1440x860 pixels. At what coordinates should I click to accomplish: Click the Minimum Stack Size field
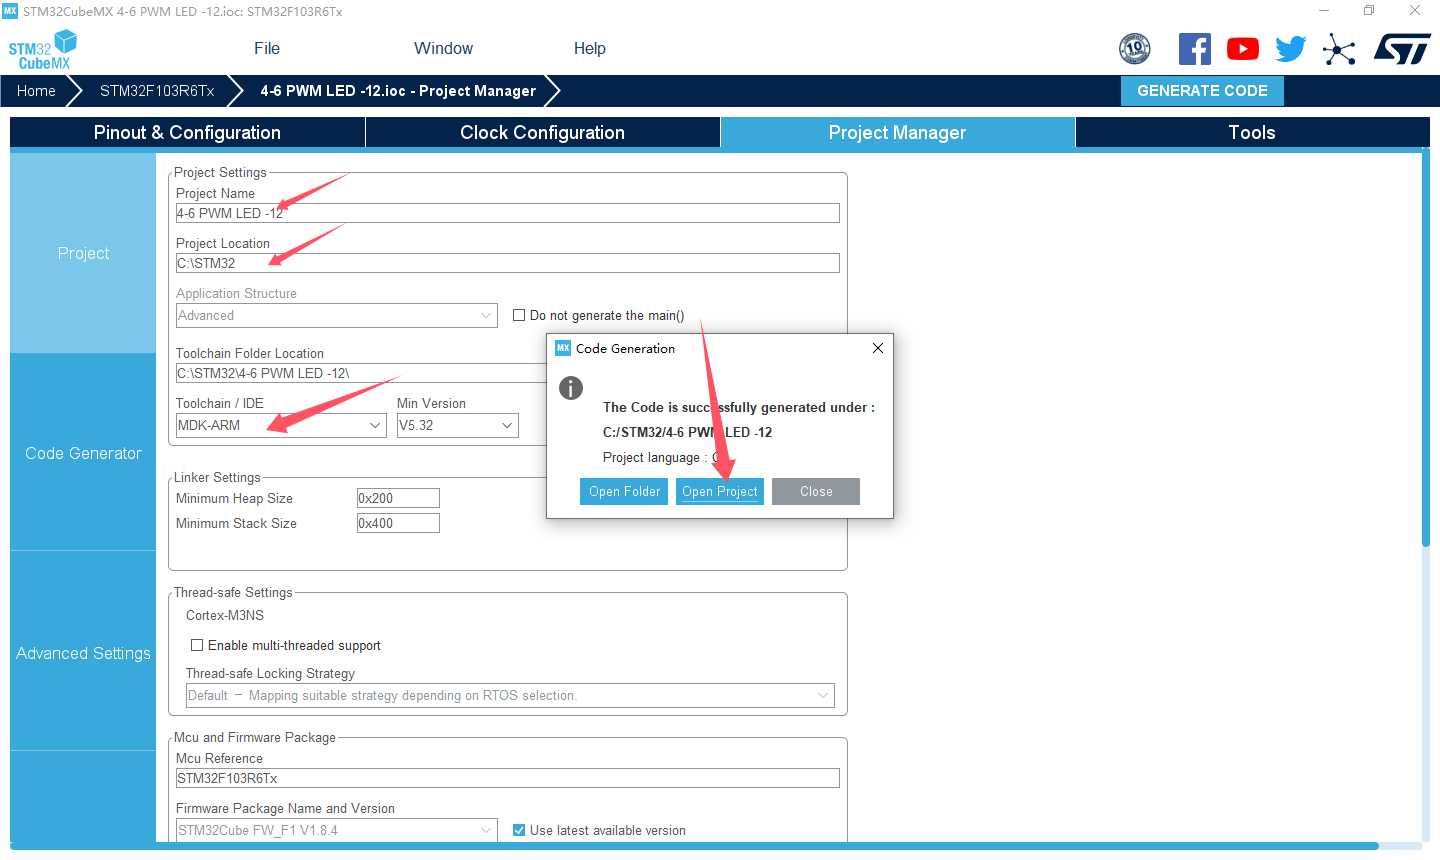pos(398,523)
